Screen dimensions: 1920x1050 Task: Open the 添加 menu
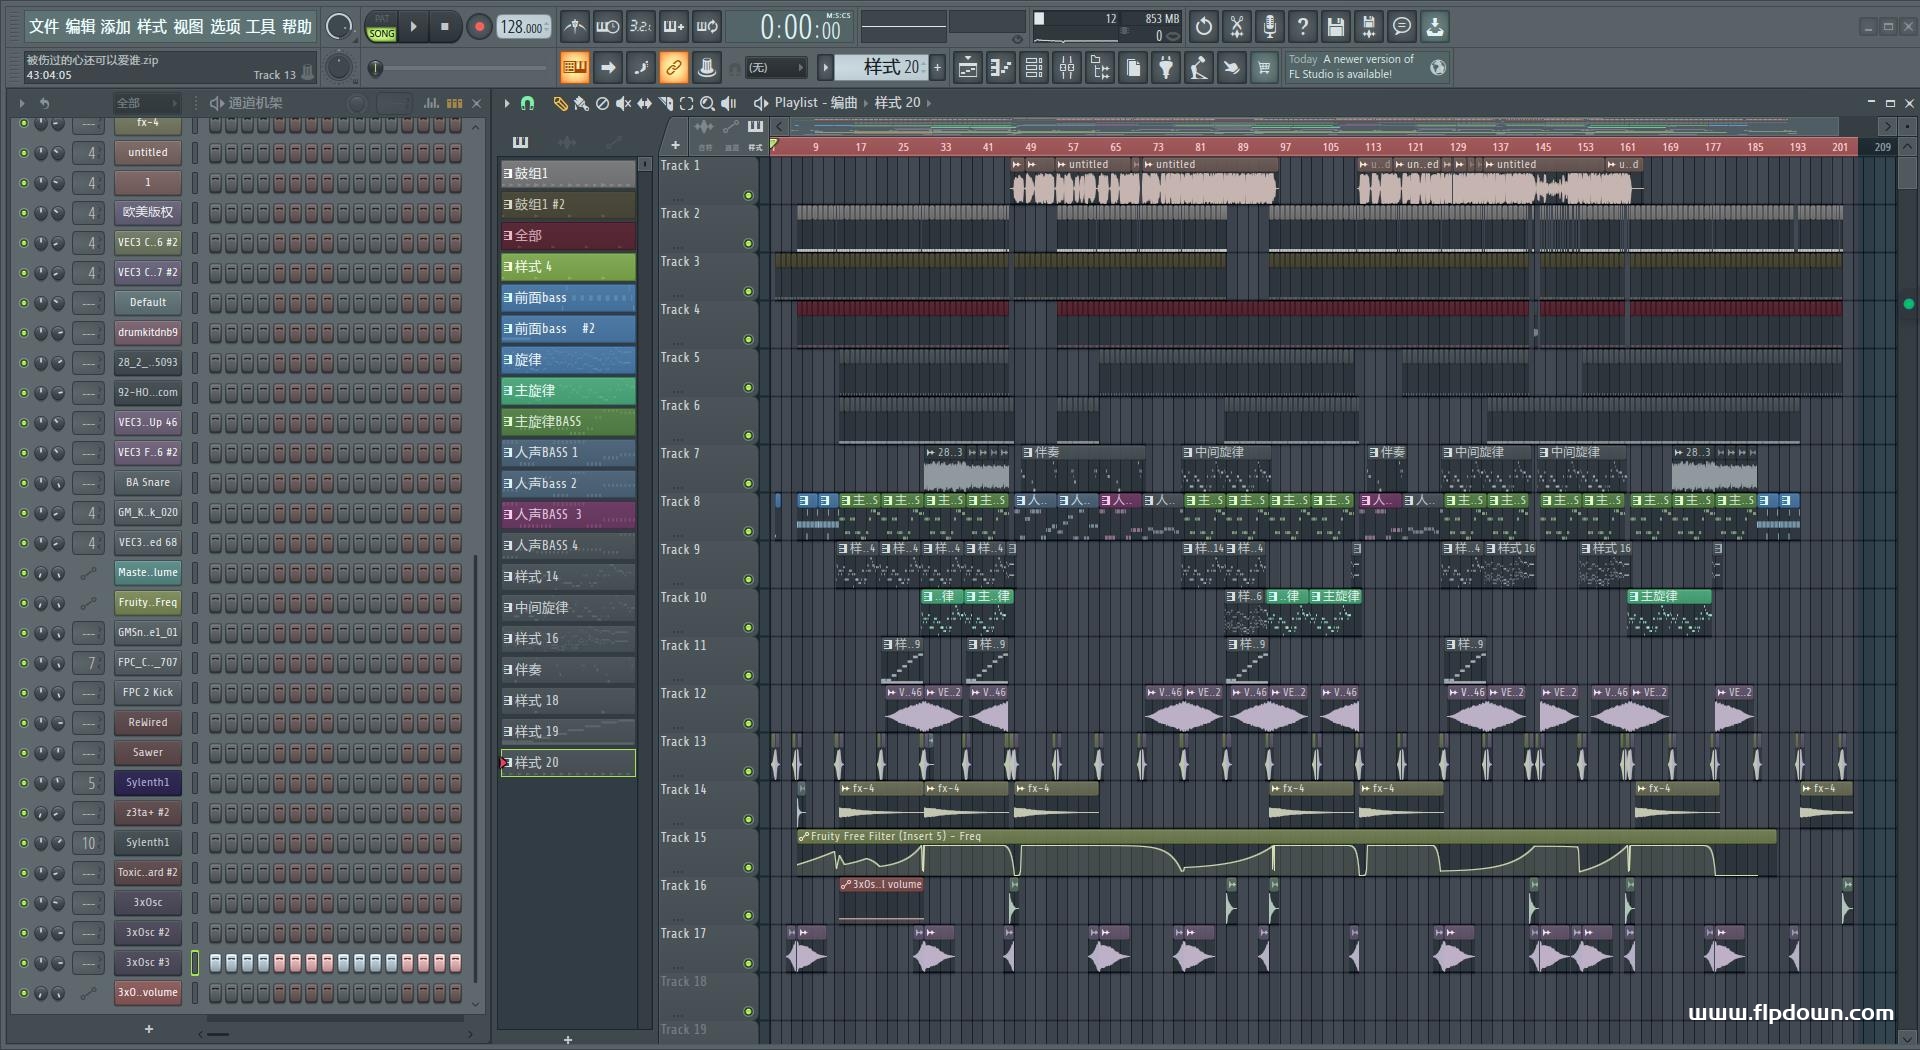[x=116, y=27]
